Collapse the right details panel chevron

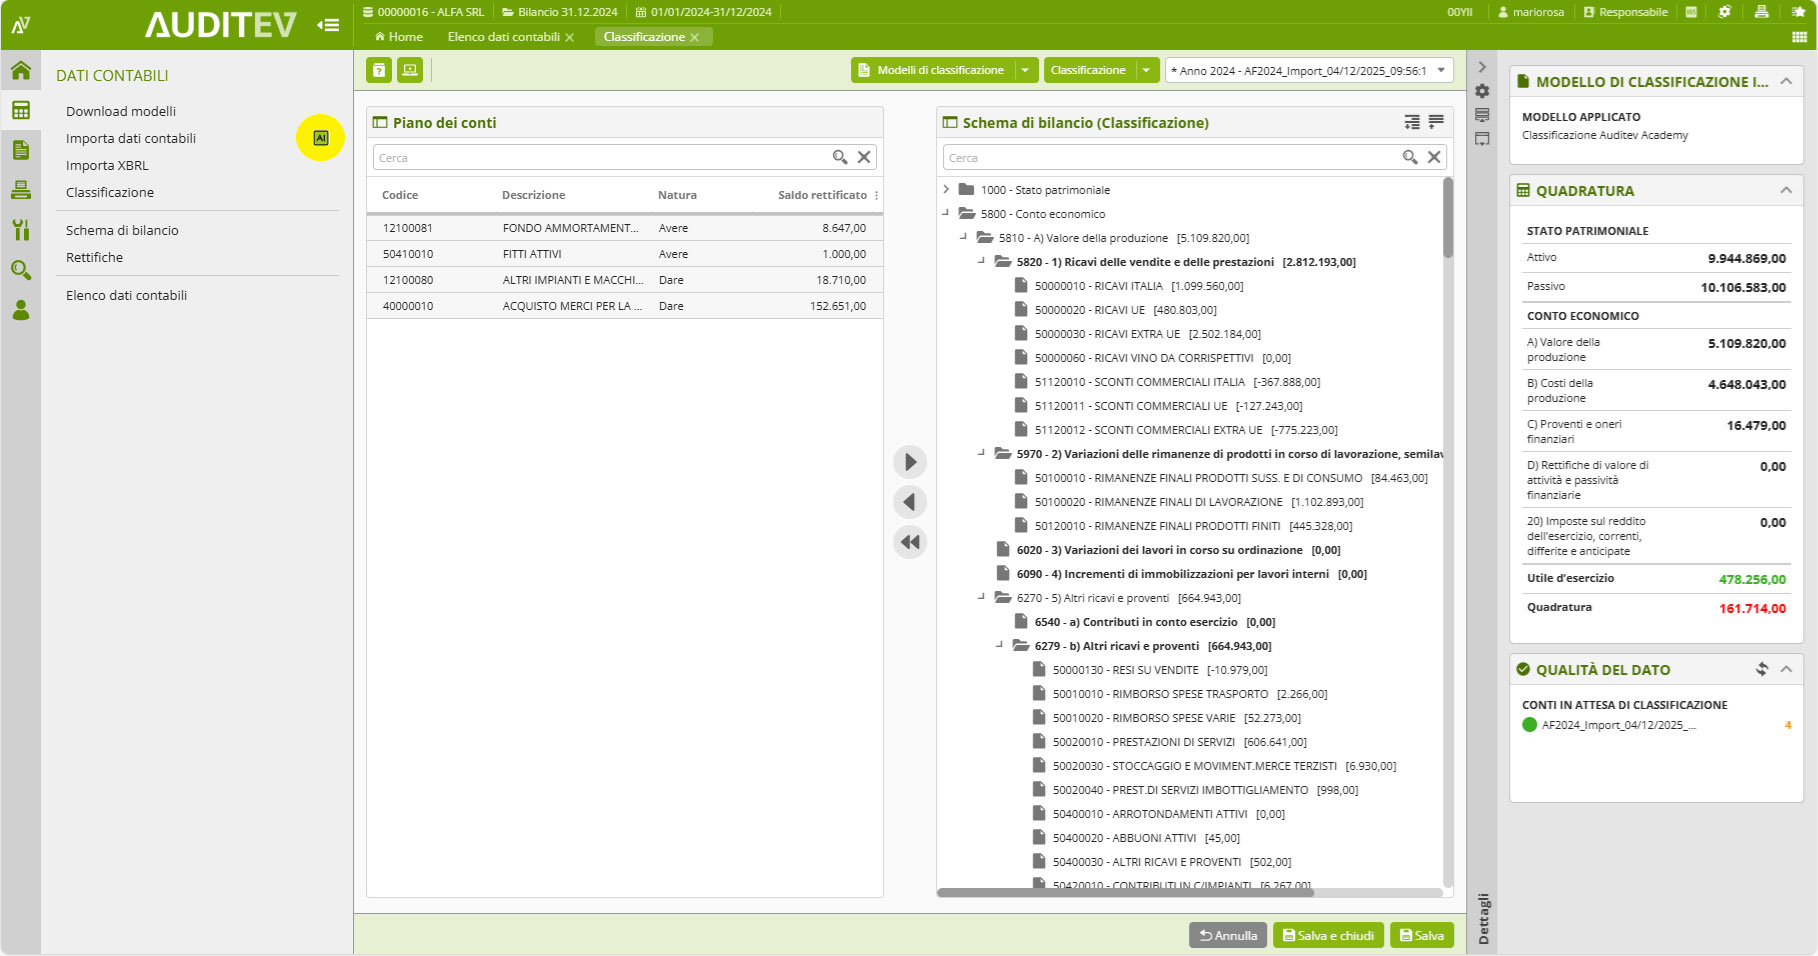tap(1482, 67)
